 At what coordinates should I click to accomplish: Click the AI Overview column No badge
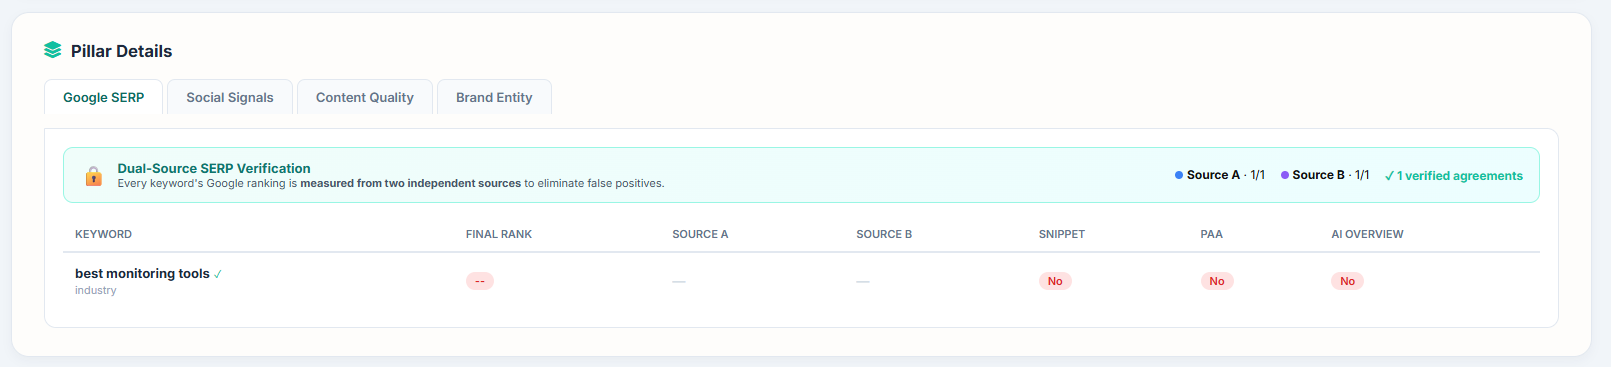tap(1347, 281)
